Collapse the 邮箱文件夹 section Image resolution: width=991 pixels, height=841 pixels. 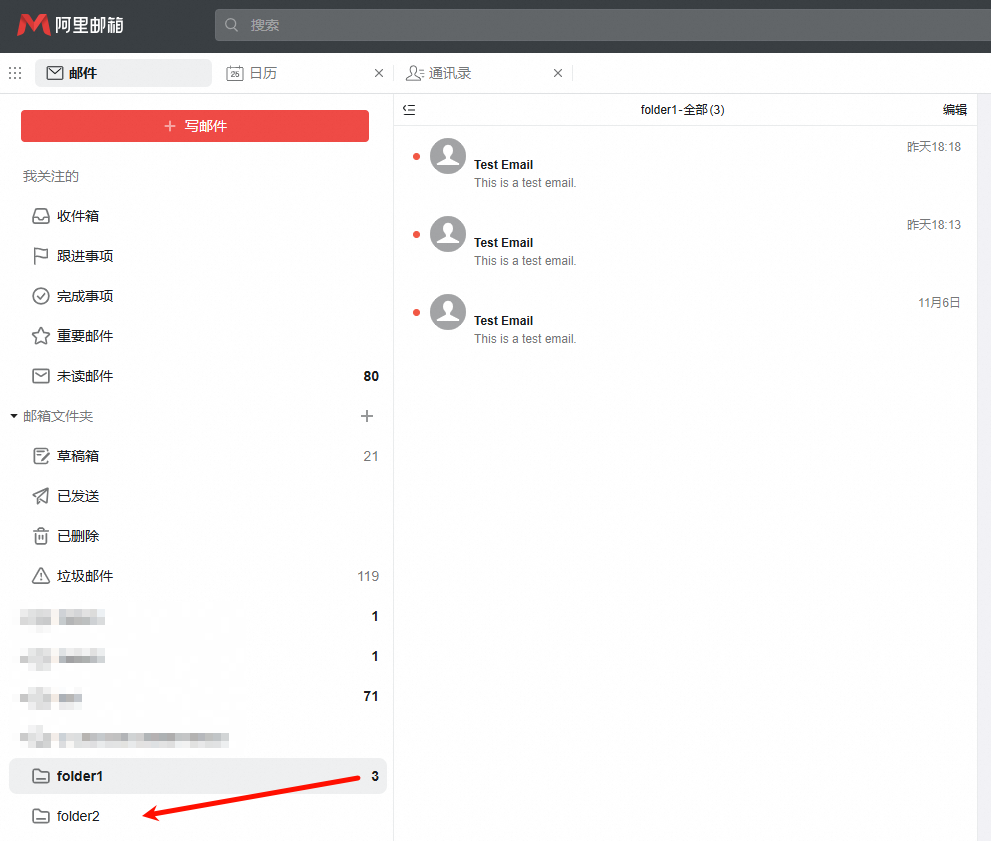(x=13, y=416)
